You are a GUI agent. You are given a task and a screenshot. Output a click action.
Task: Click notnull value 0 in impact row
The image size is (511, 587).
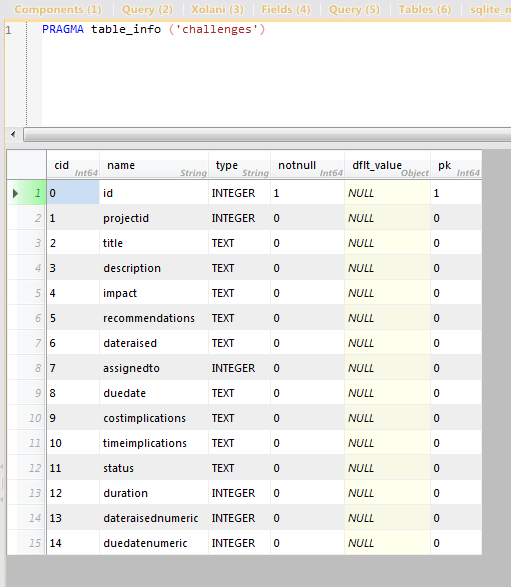coord(307,293)
